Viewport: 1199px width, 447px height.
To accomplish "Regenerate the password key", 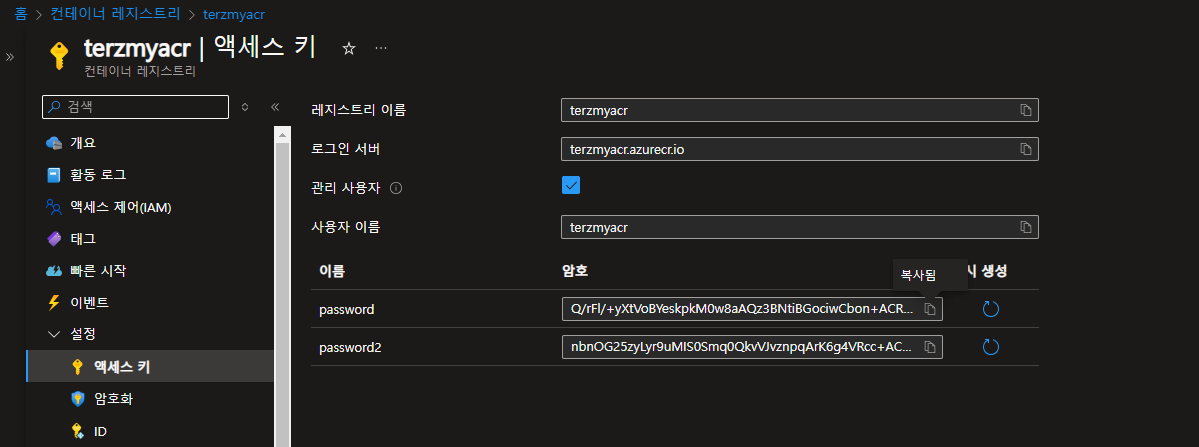I will tap(990, 309).
